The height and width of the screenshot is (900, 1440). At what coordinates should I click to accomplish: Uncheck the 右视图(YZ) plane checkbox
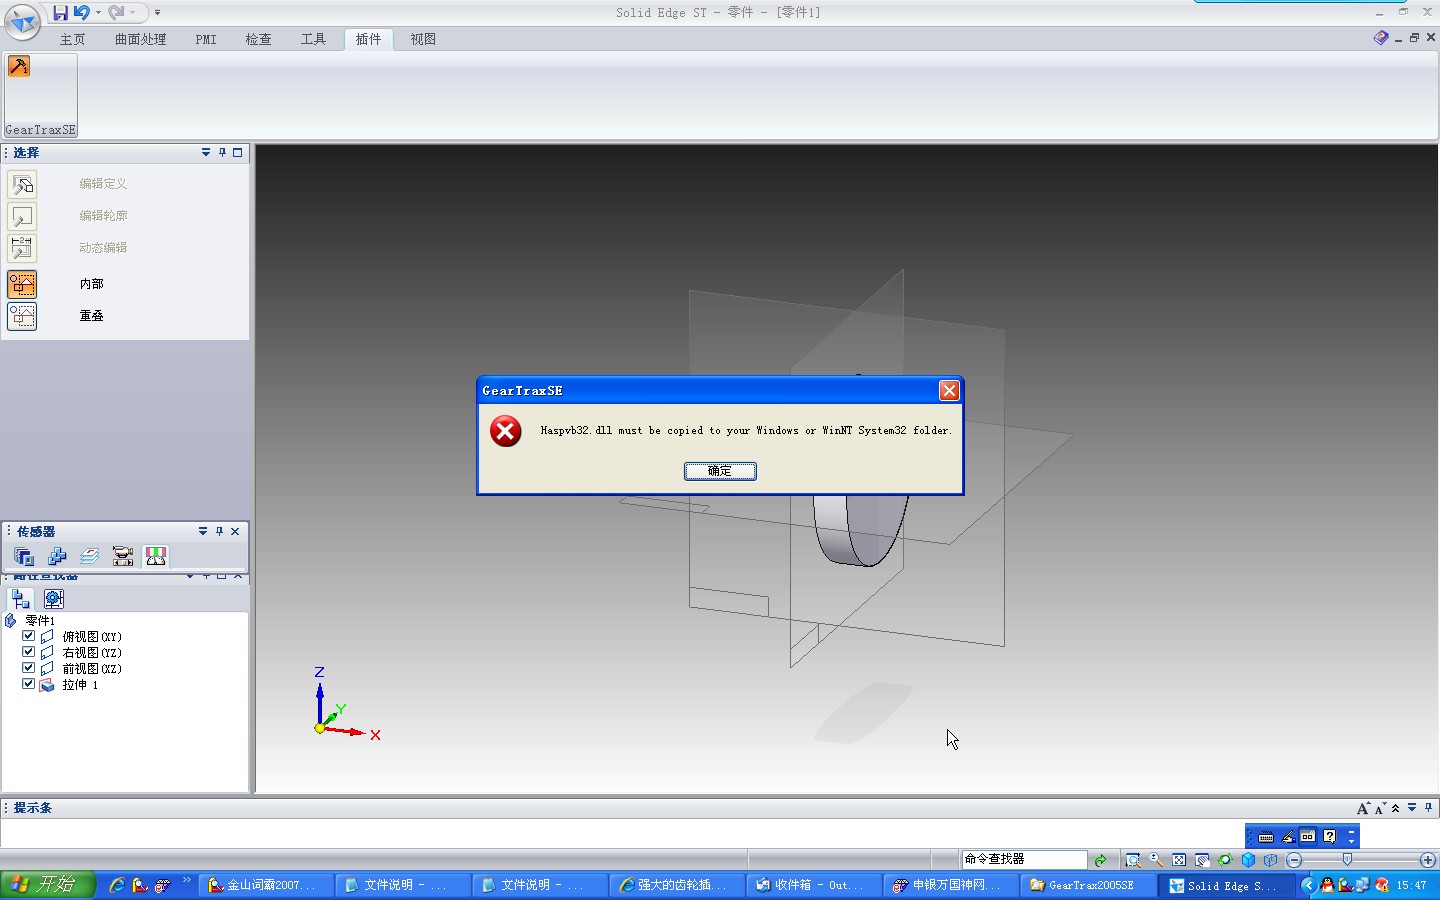tap(29, 652)
